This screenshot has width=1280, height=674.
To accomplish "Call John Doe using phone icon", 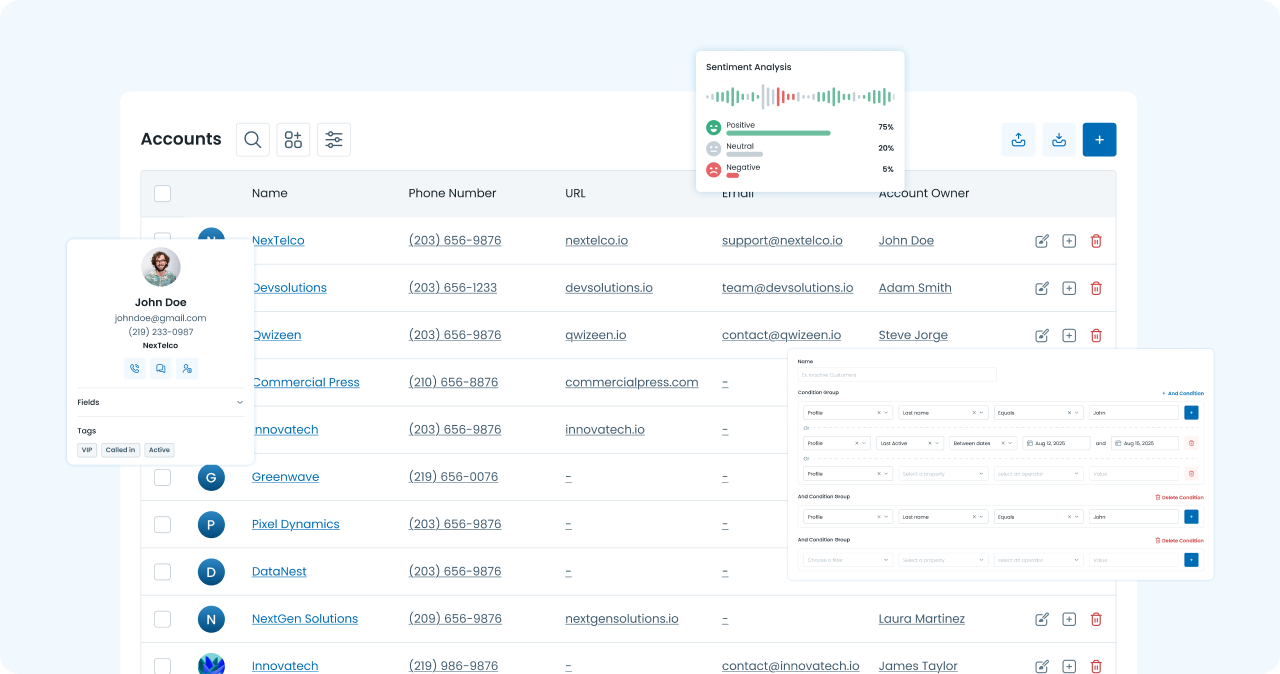I will coord(135,369).
